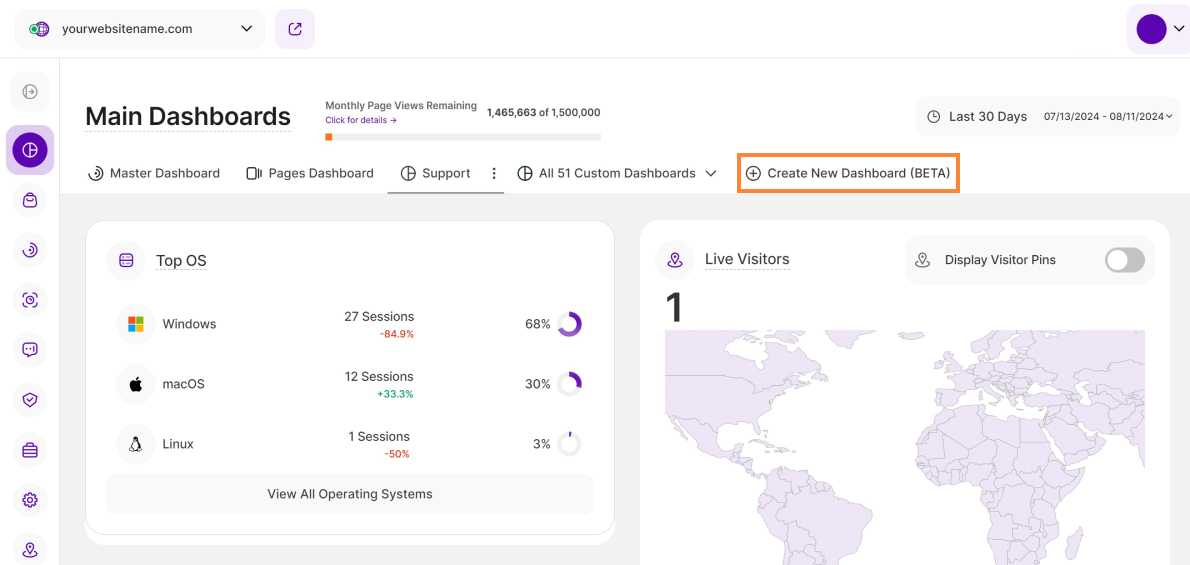
Task: Click the Support tab three-dot menu
Action: pyautogui.click(x=494, y=173)
